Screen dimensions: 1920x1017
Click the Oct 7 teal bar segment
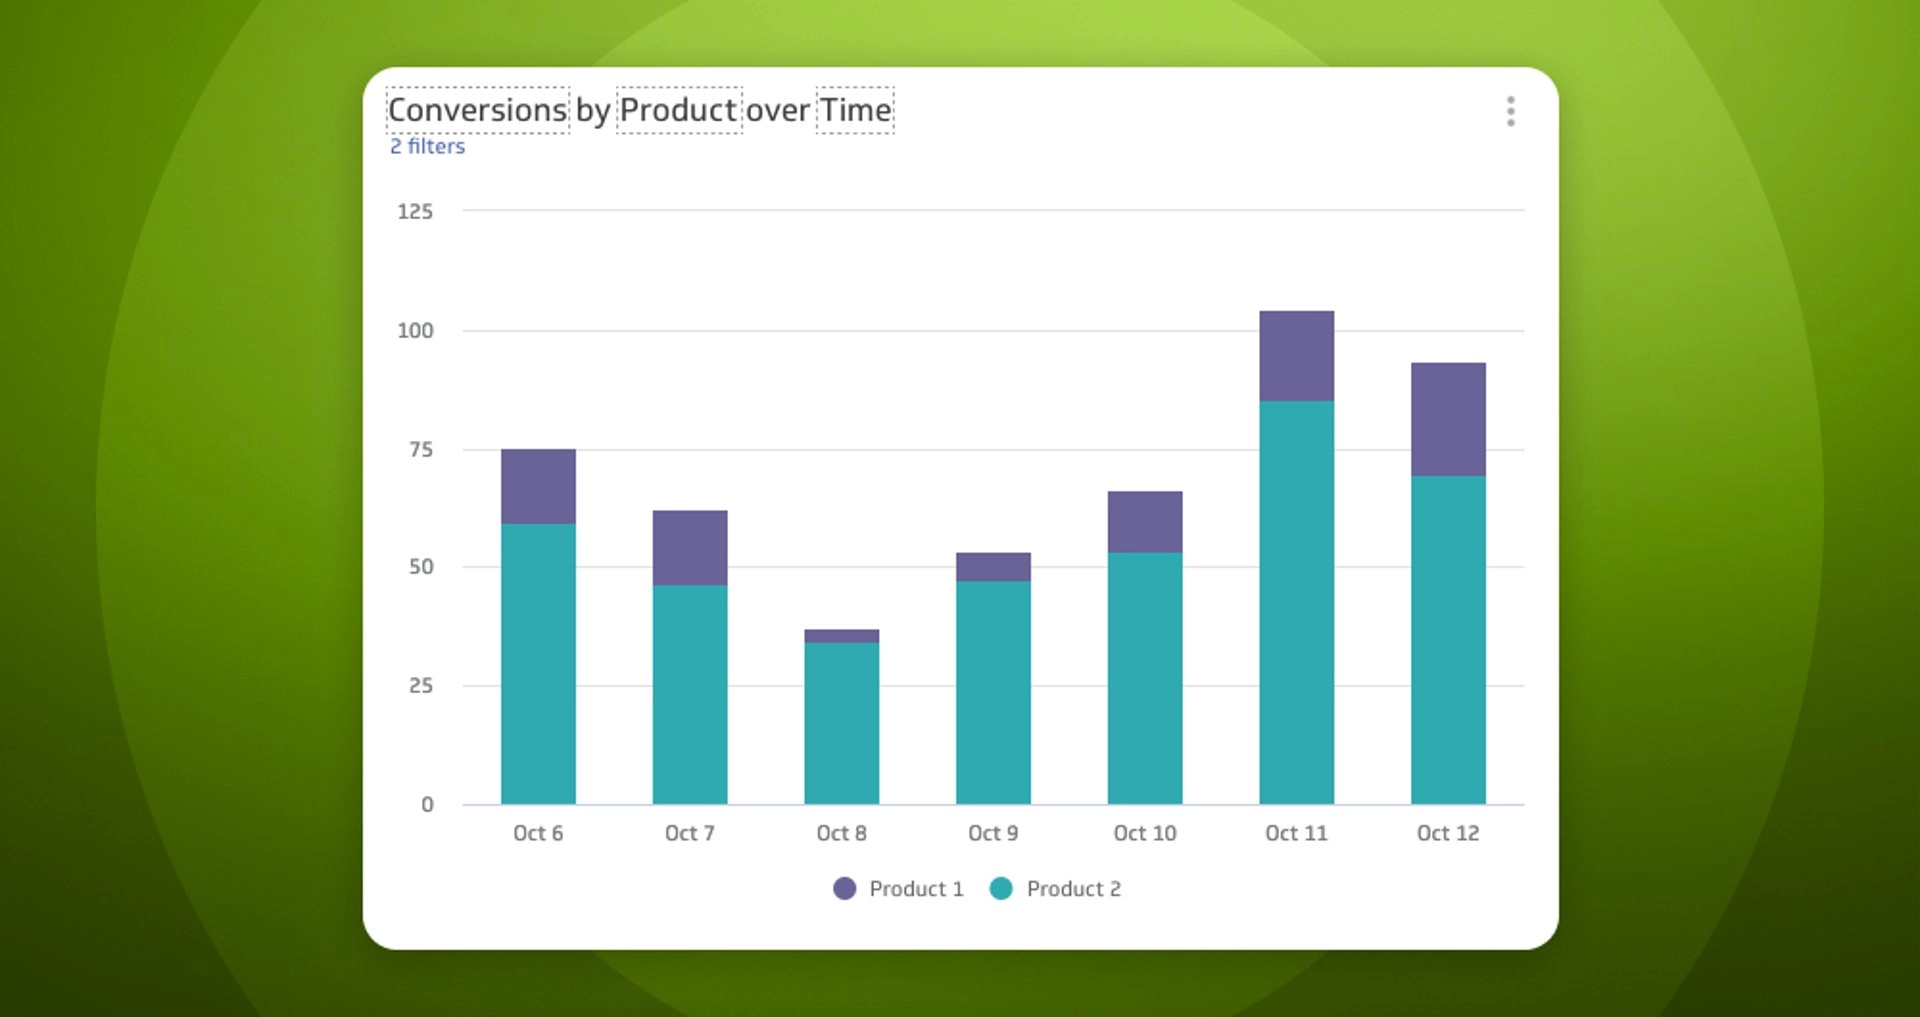coord(690,694)
